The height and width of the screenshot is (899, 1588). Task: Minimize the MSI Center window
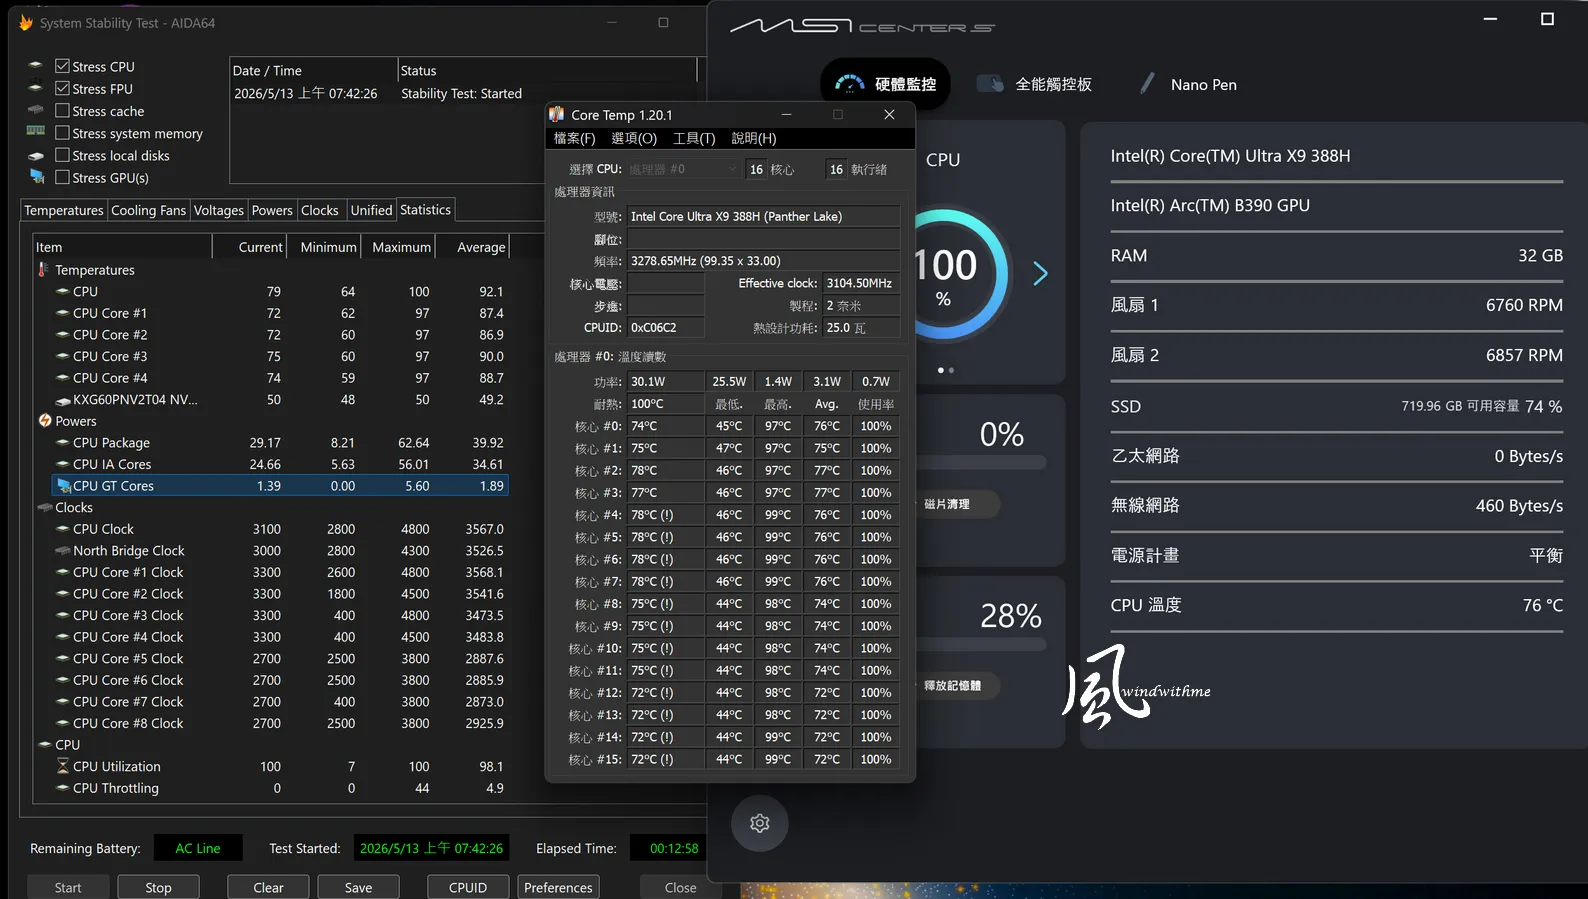[1490, 19]
